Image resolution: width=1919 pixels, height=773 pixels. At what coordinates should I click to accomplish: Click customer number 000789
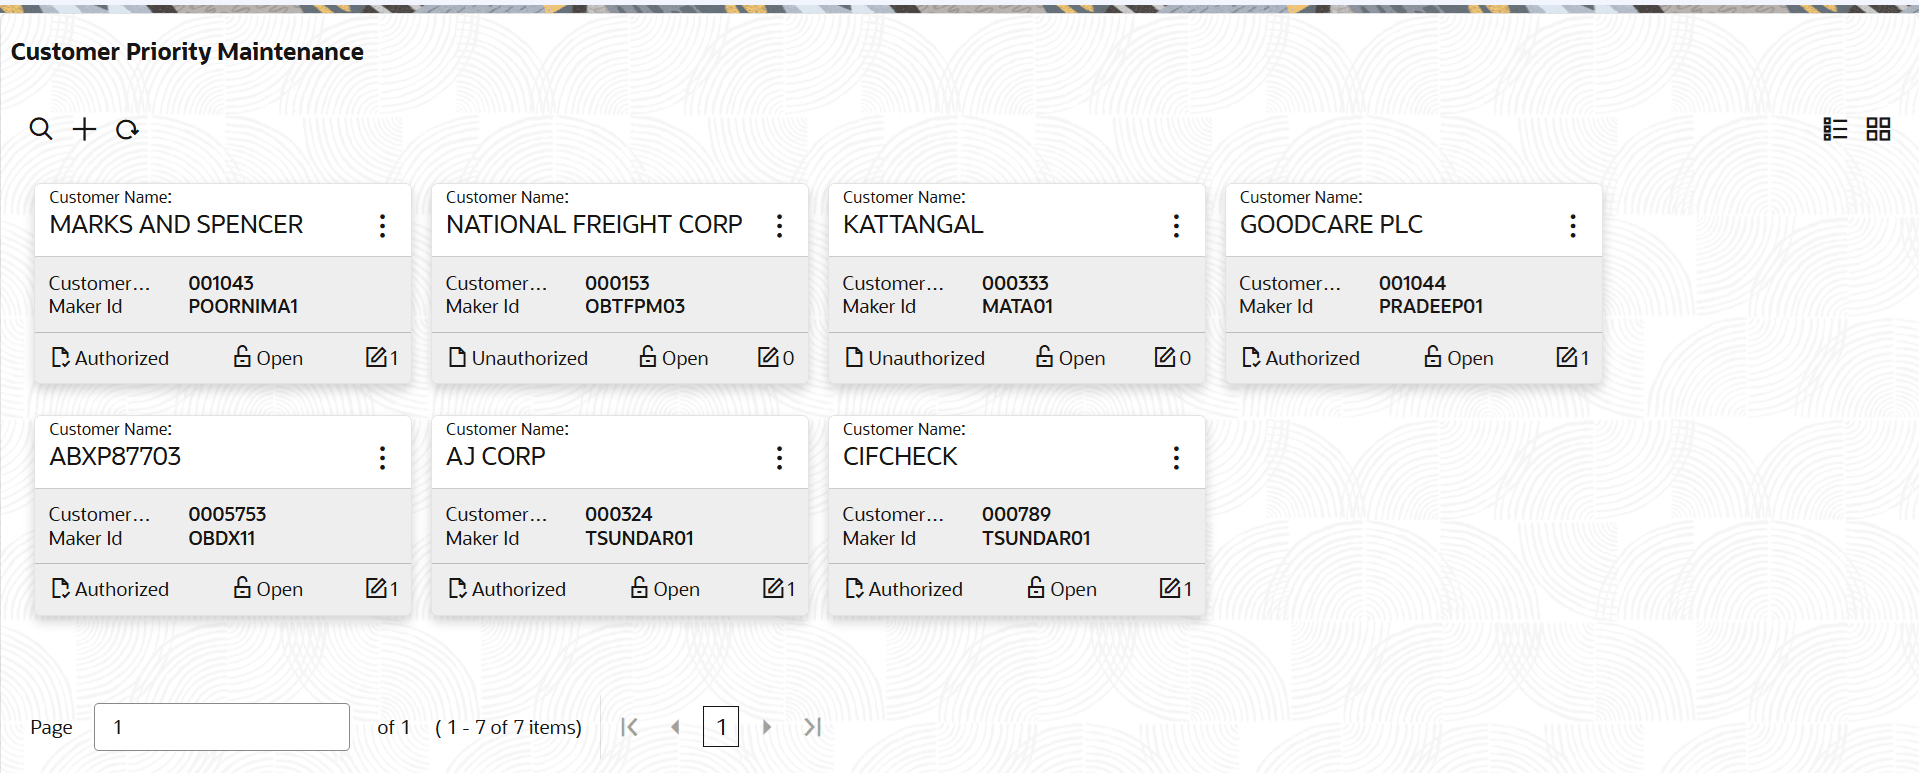click(1016, 514)
